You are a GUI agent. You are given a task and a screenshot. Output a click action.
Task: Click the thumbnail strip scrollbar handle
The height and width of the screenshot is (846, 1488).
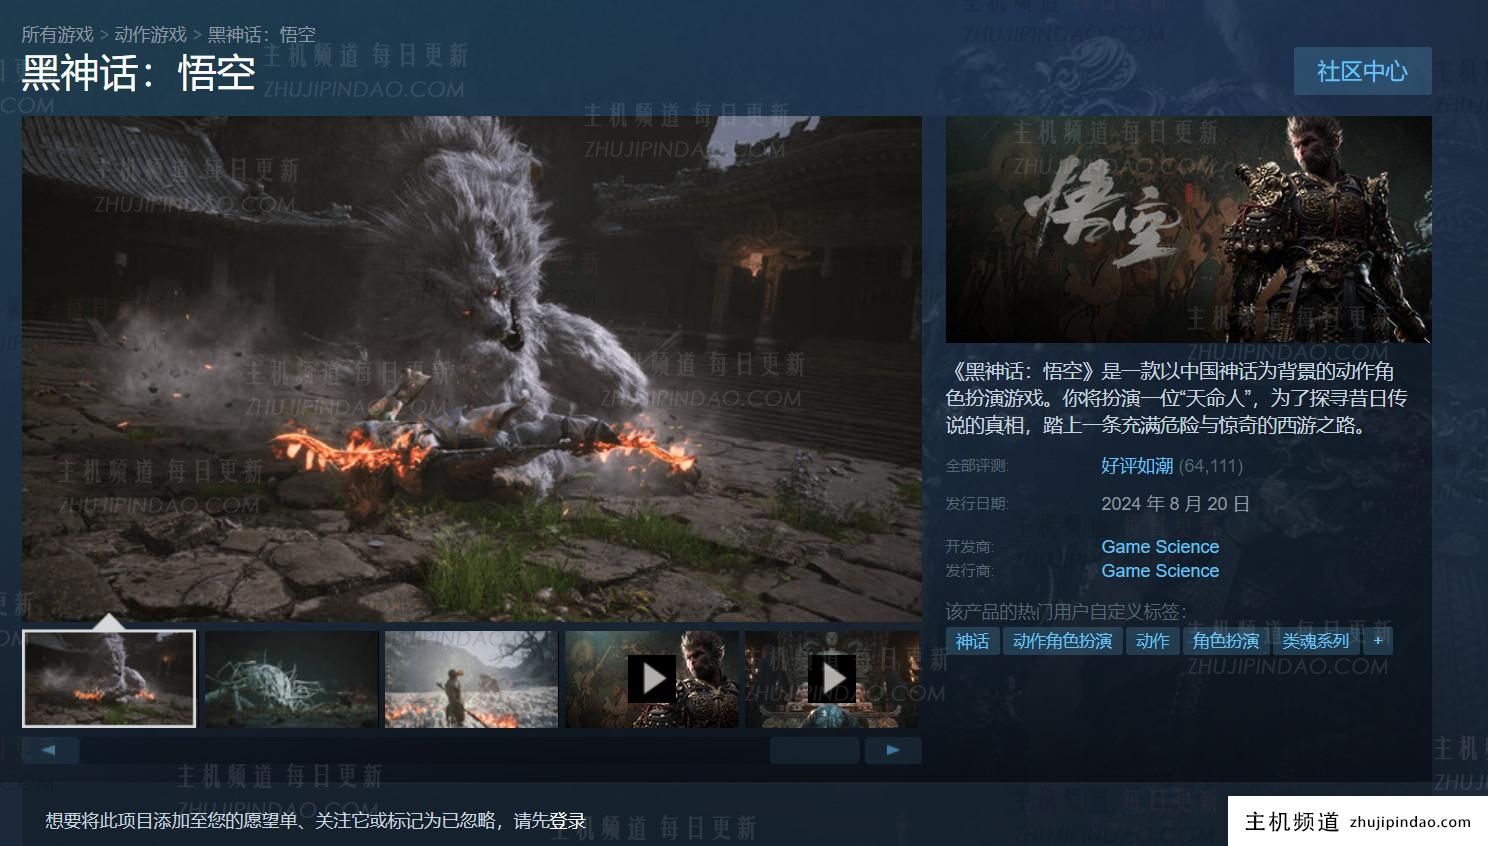(x=815, y=750)
